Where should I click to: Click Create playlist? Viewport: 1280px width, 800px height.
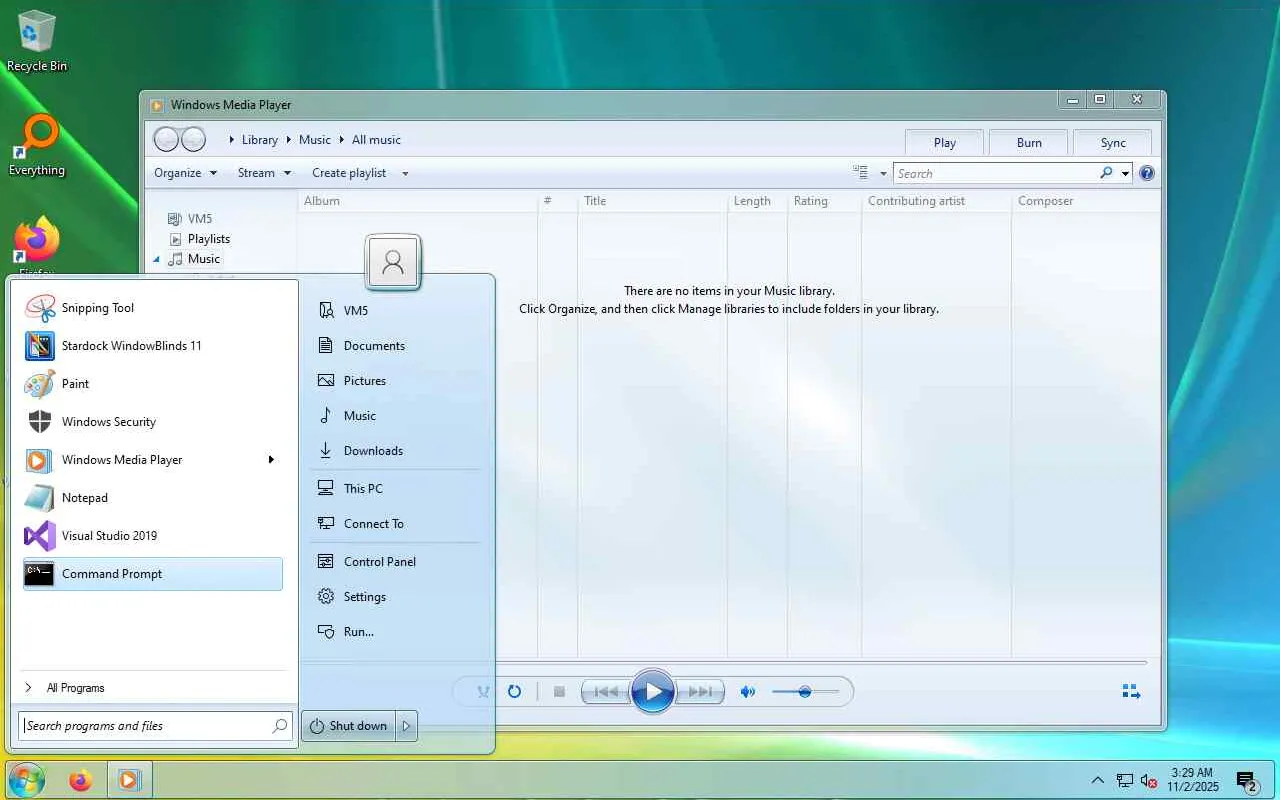pos(349,173)
